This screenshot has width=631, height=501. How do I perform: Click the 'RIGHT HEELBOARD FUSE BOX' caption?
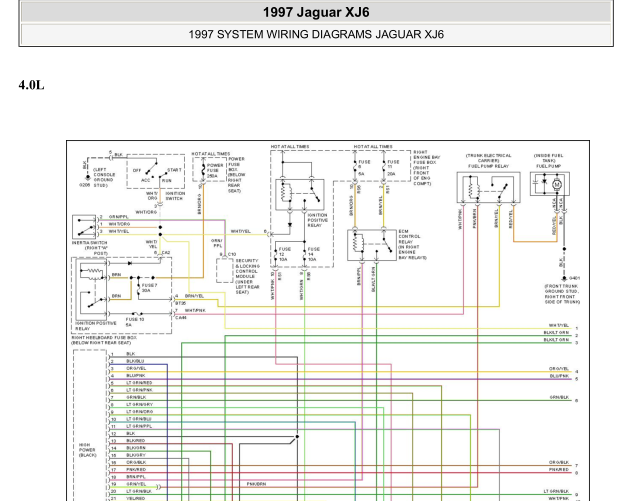[x=104, y=338]
